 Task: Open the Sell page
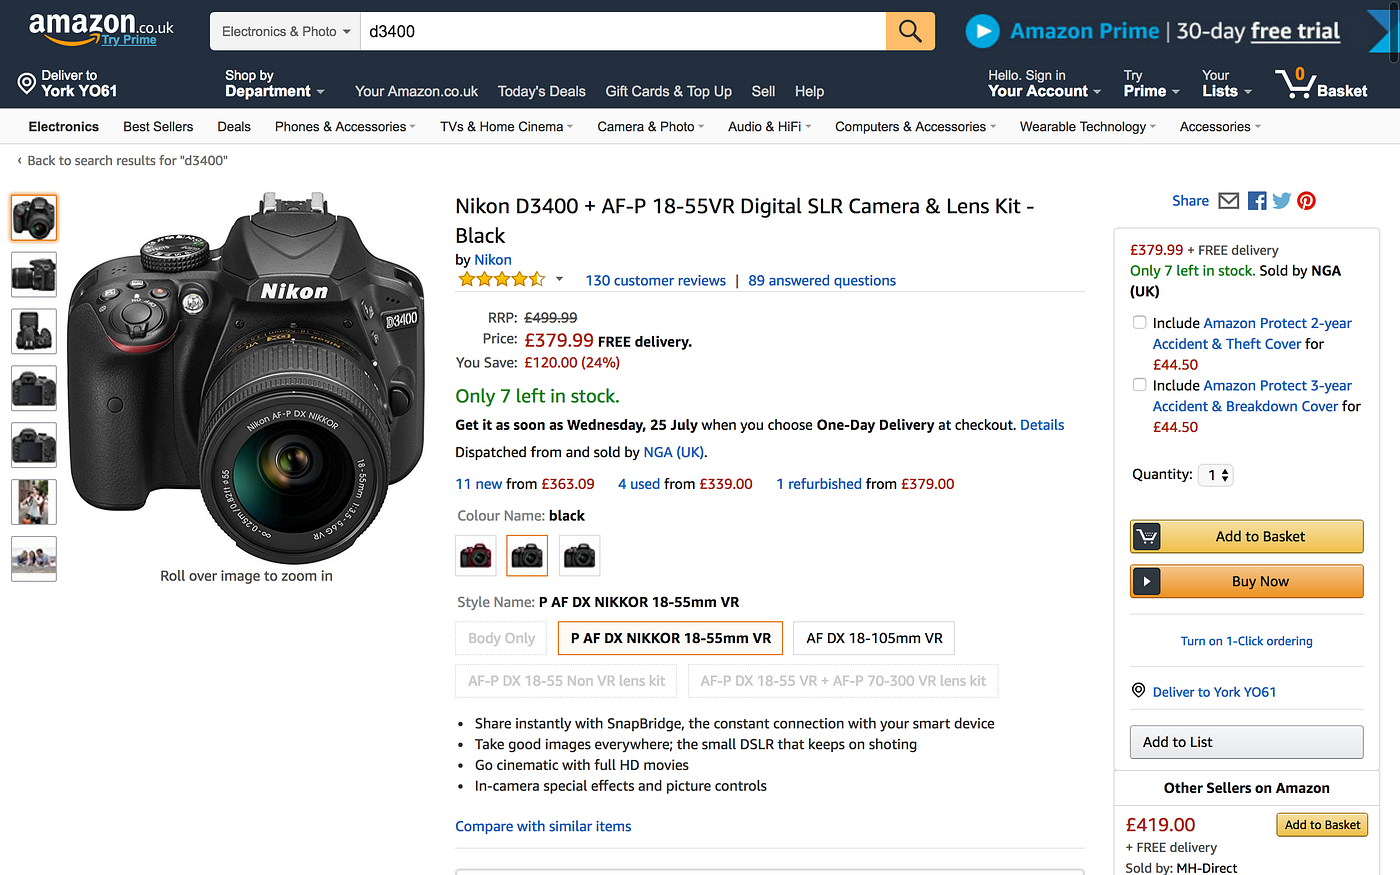tap(763, 91)
